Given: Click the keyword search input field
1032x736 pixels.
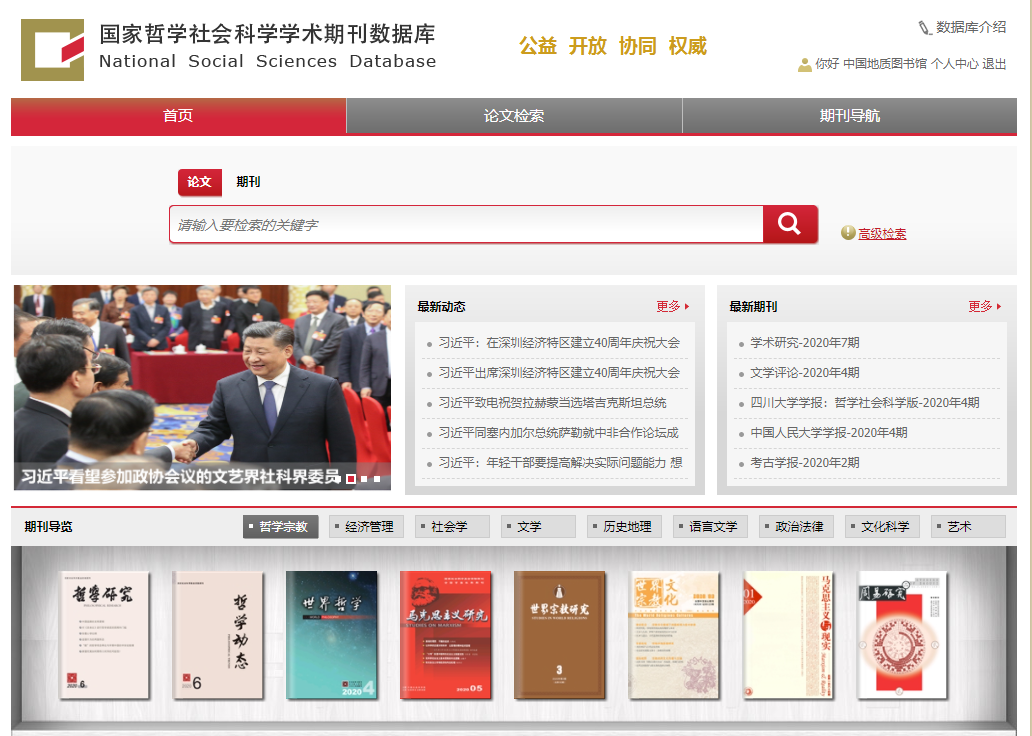Looking at the screenshot, I should tap(465, 225).
